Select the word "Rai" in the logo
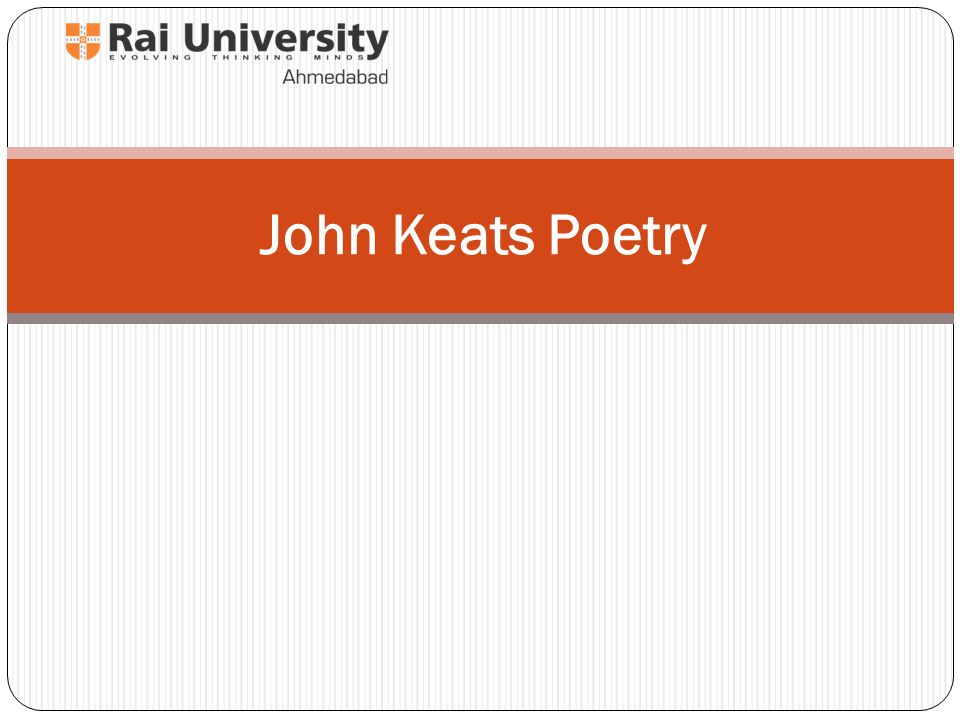This screenshot has height=720, width=960. click(x=139, y=38)
